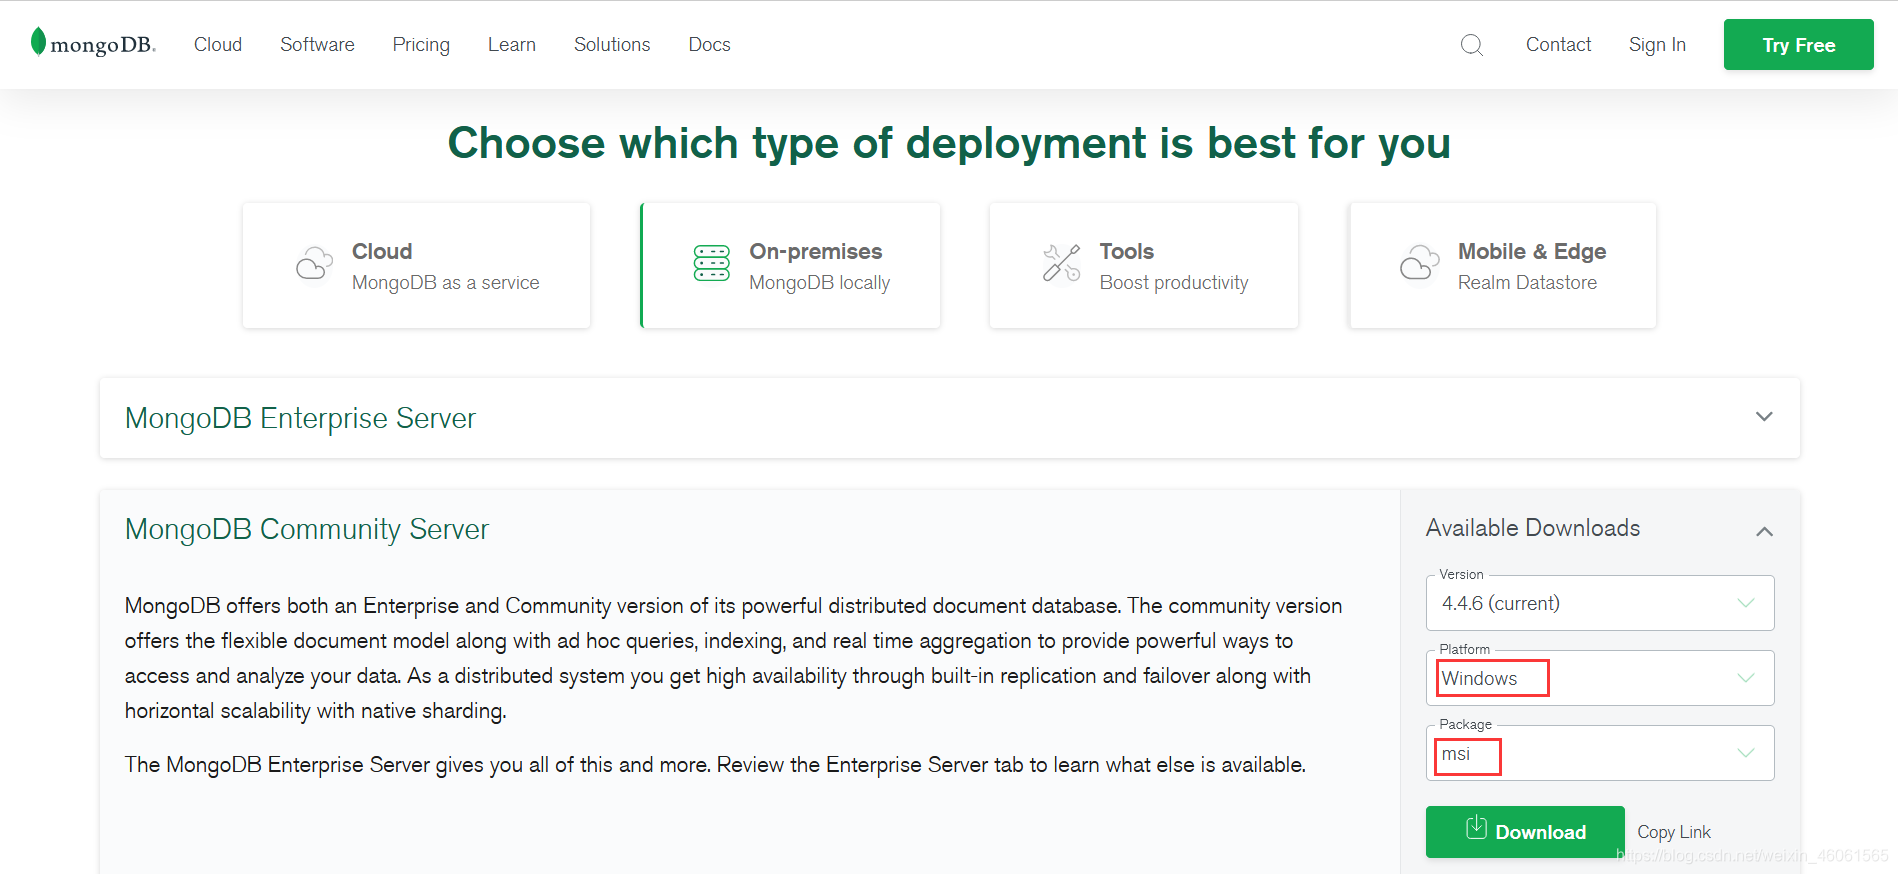The width and height of the screenshot is (1898, 874).
Task: Select the Mobile & Edge Realm Datastore card
Action: click(x=1502, y=266)
